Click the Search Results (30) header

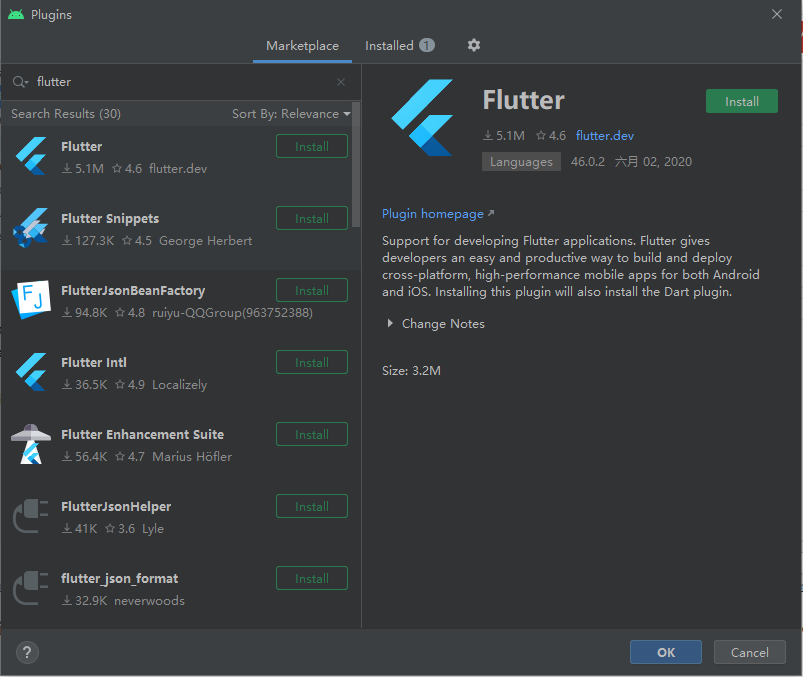click(x=66, y=114)
